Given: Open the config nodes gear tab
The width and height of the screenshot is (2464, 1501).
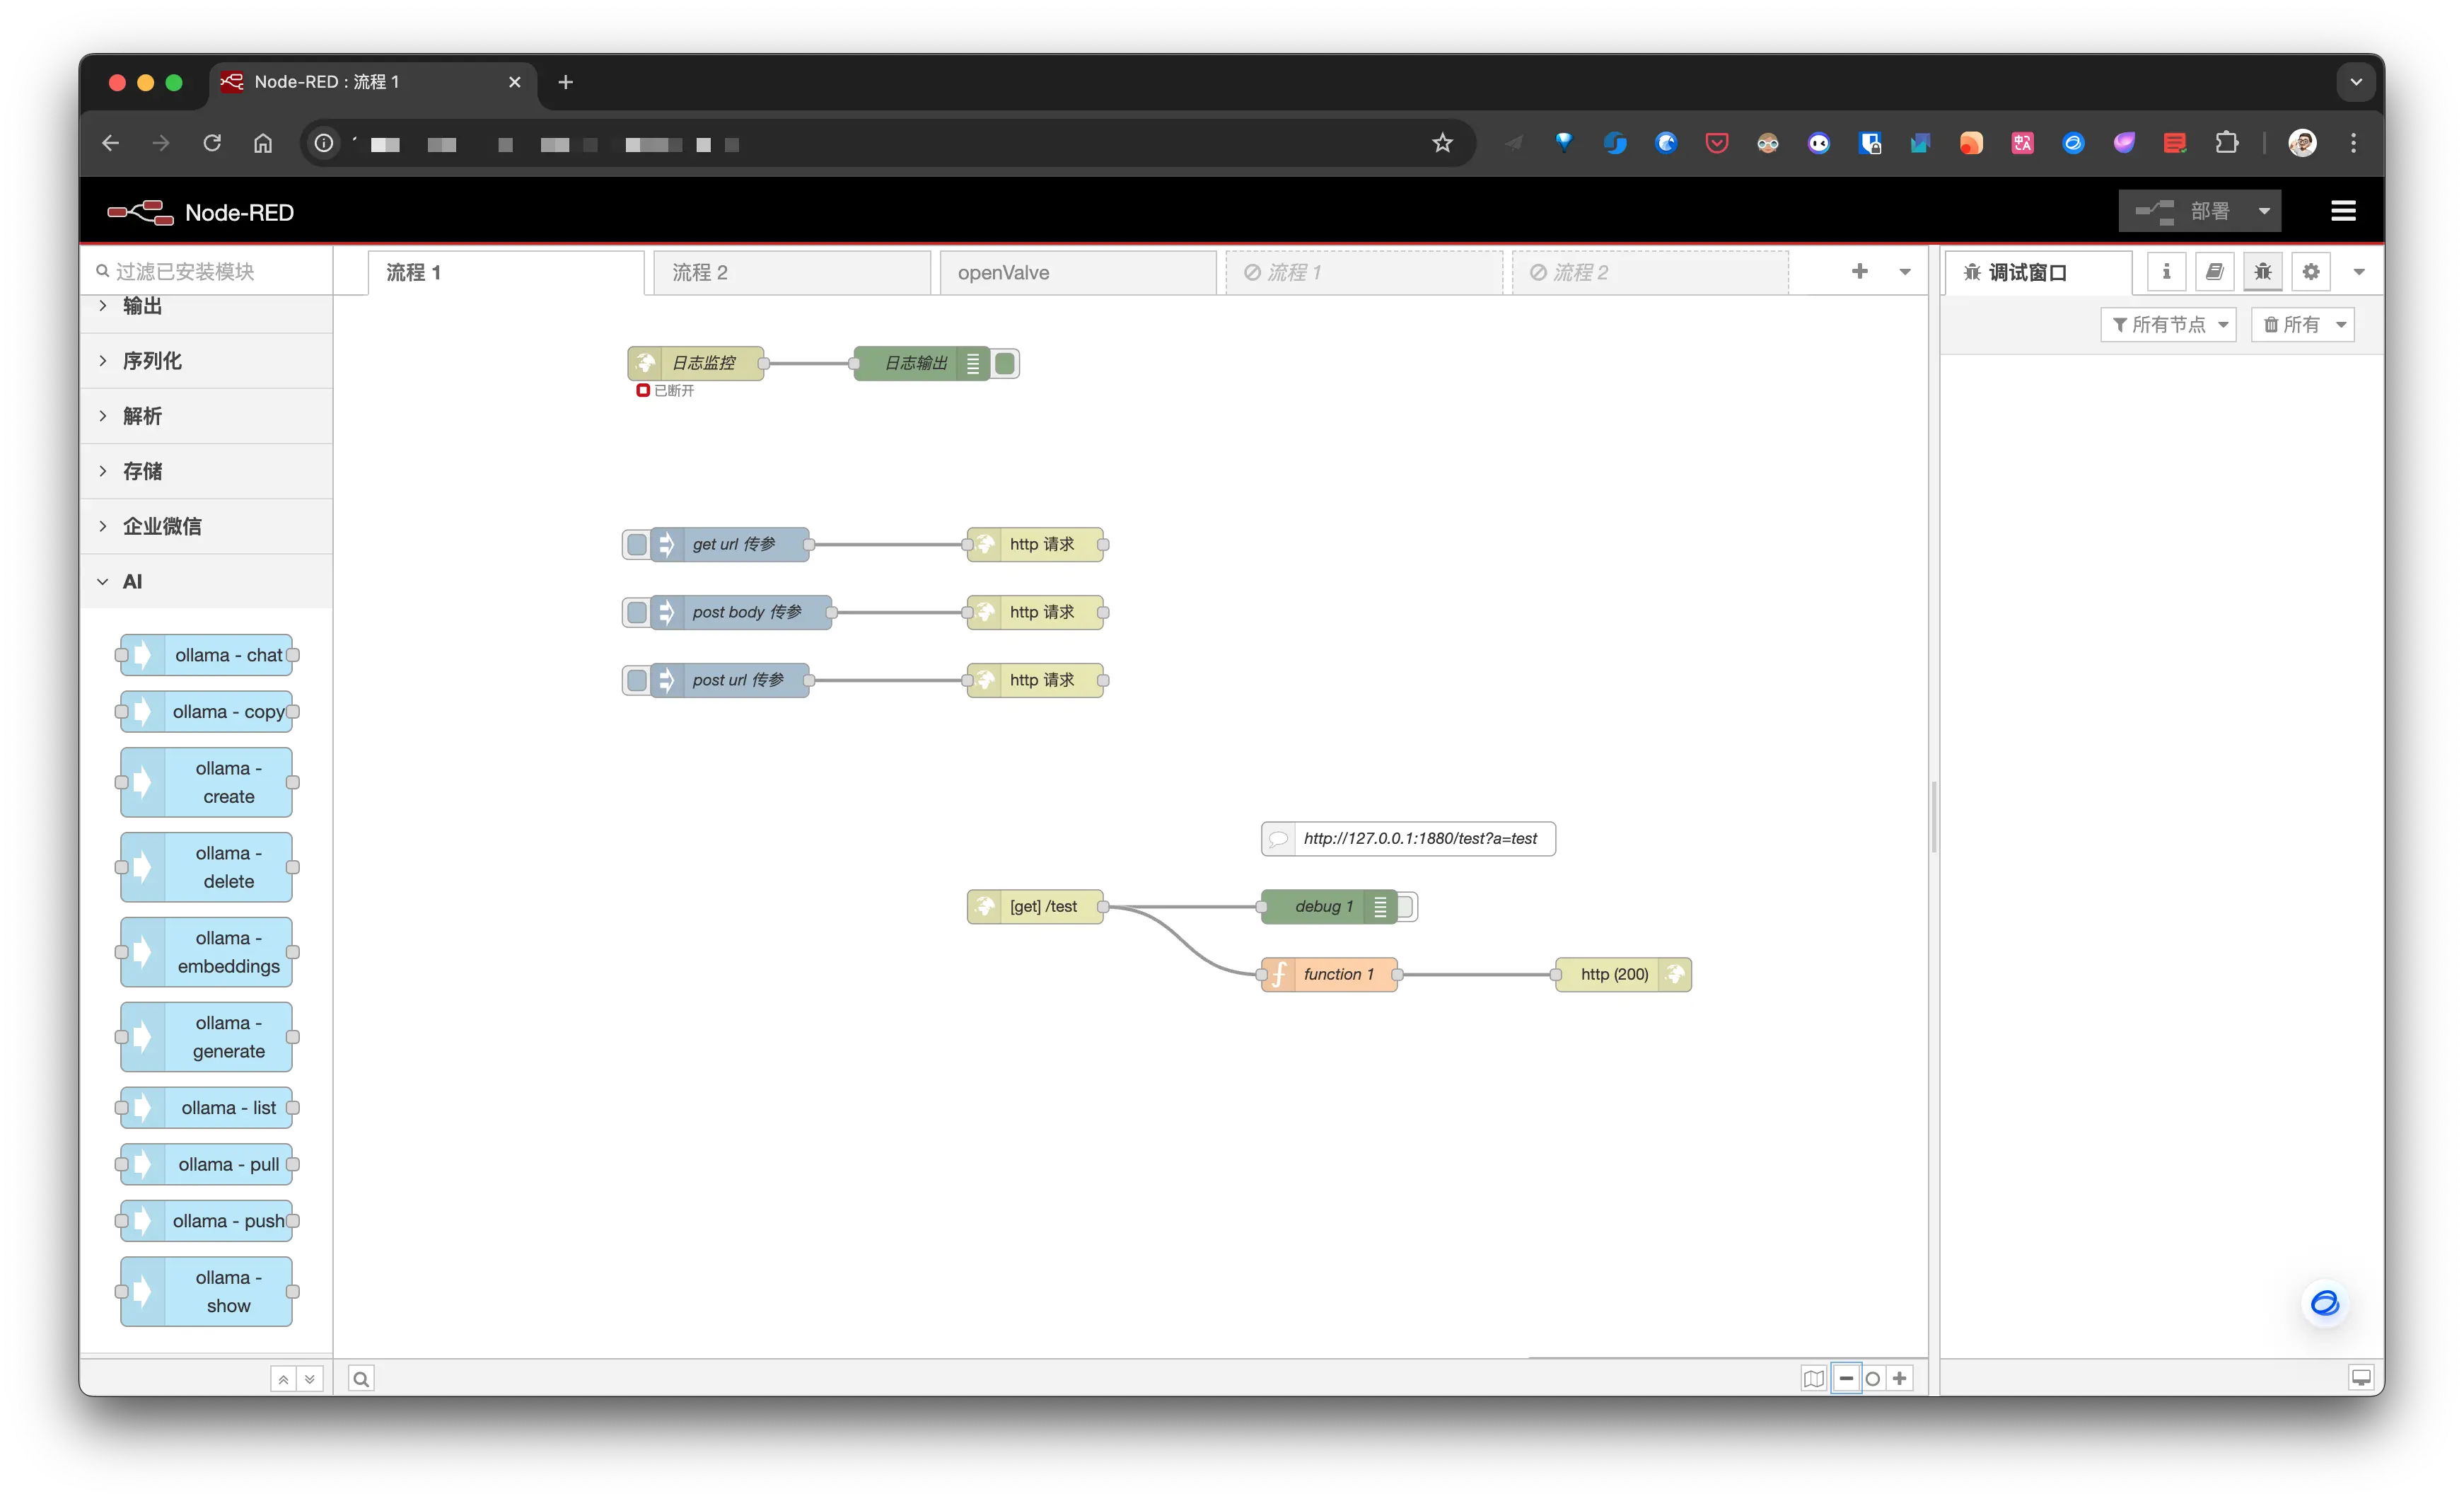Looking at the screenshot, I should tap(2310, 271).
